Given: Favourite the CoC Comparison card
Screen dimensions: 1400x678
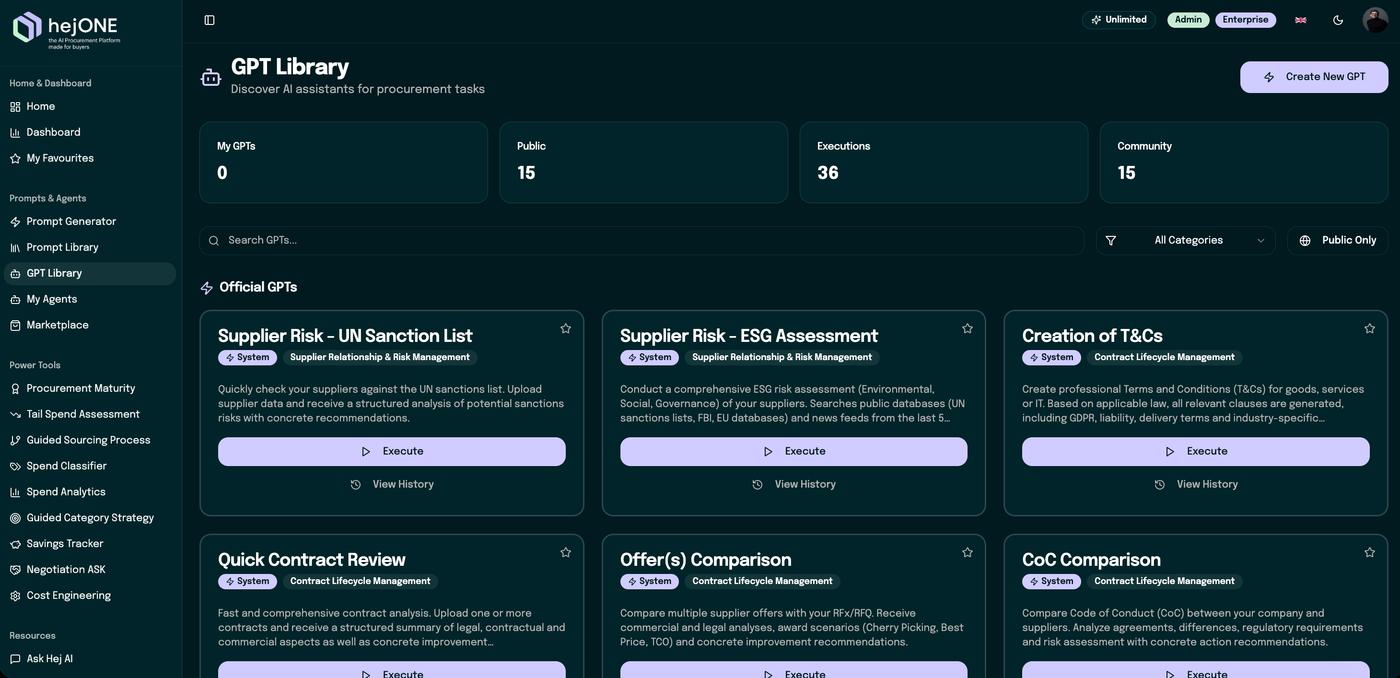Looking at the screenshot, I should pos(1369,552).
